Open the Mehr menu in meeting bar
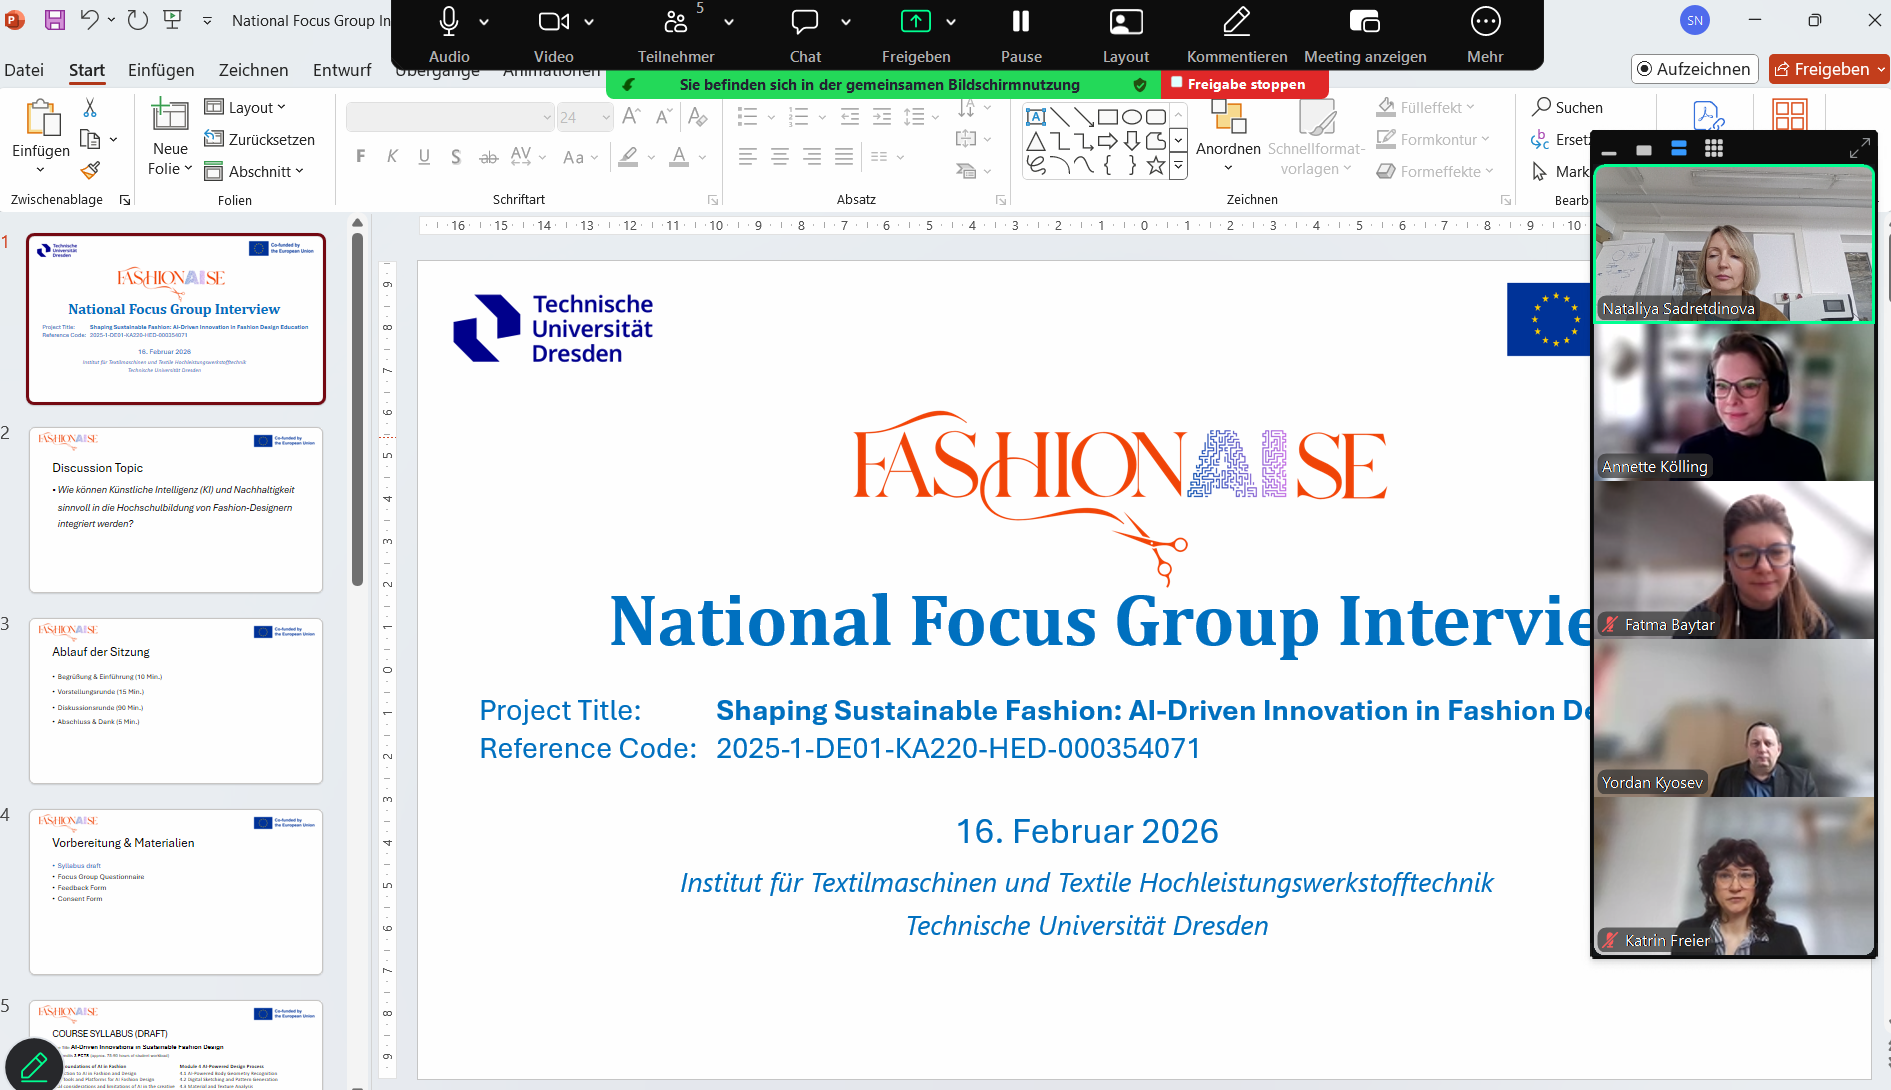The width and height of the screenshot is (1891, 1090). pyautogui.click(x=1485, y=33)
